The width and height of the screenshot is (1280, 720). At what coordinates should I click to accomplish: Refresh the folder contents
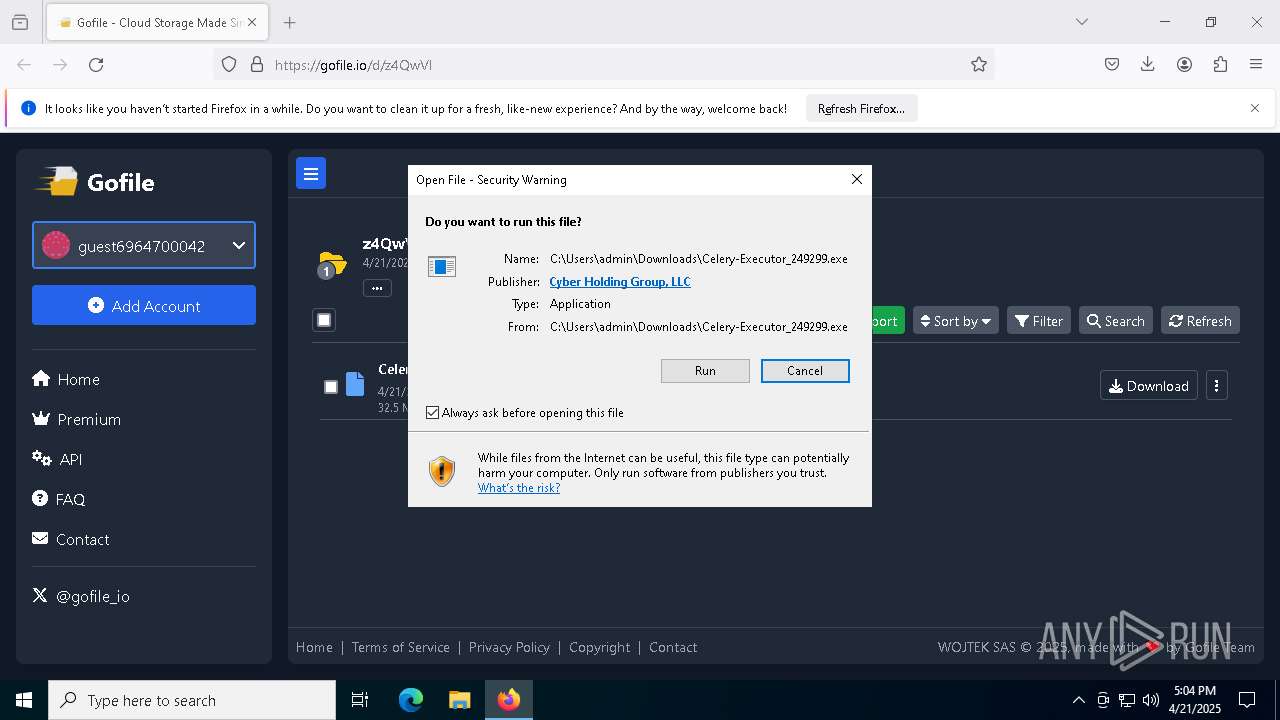pos(1200,321)
